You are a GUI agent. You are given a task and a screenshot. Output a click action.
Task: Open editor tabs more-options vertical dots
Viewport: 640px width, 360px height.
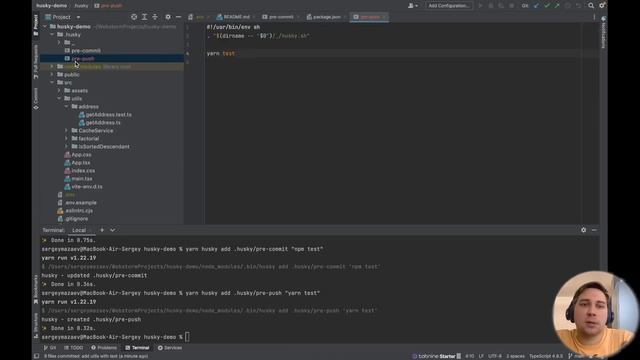(594, 17)
